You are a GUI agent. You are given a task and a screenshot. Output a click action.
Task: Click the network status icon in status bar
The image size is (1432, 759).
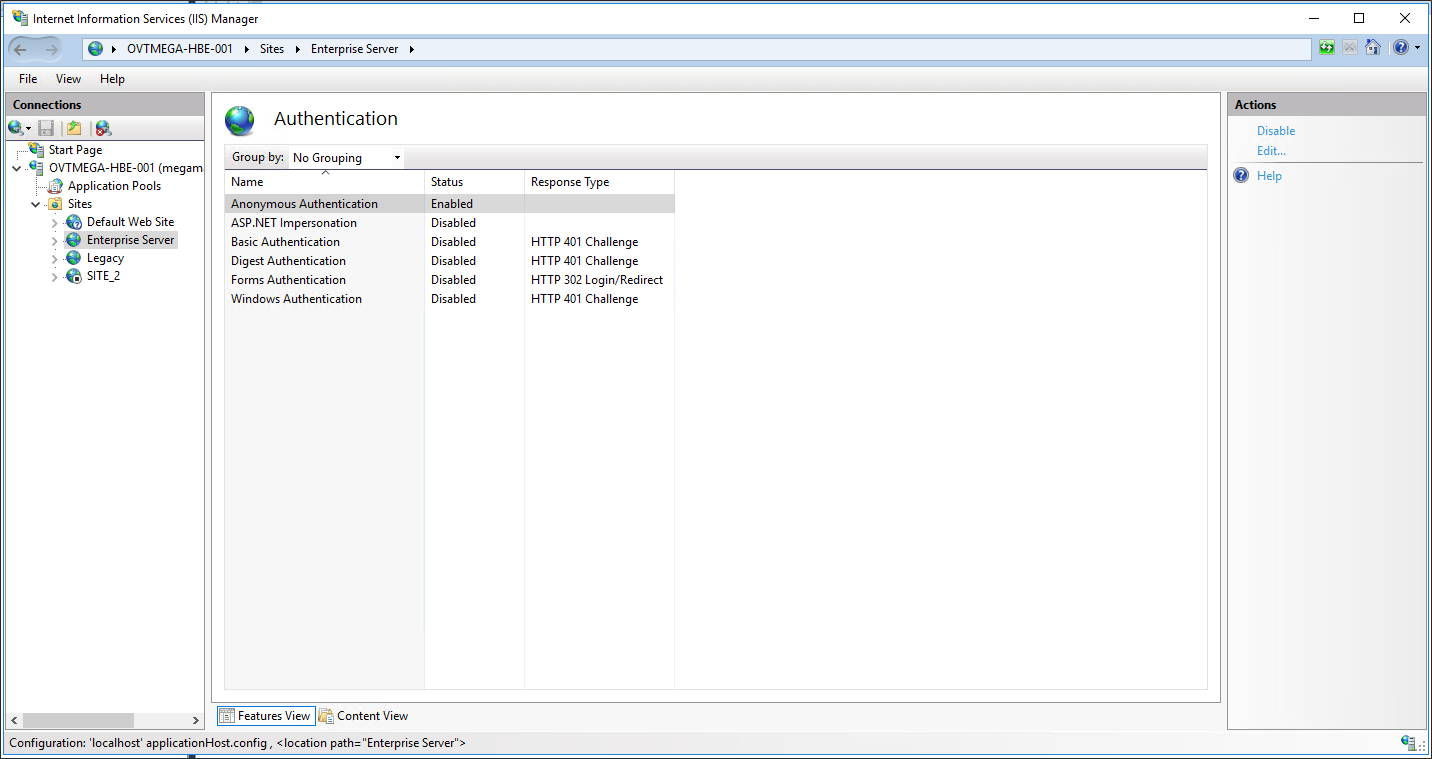coord(1409,743)
